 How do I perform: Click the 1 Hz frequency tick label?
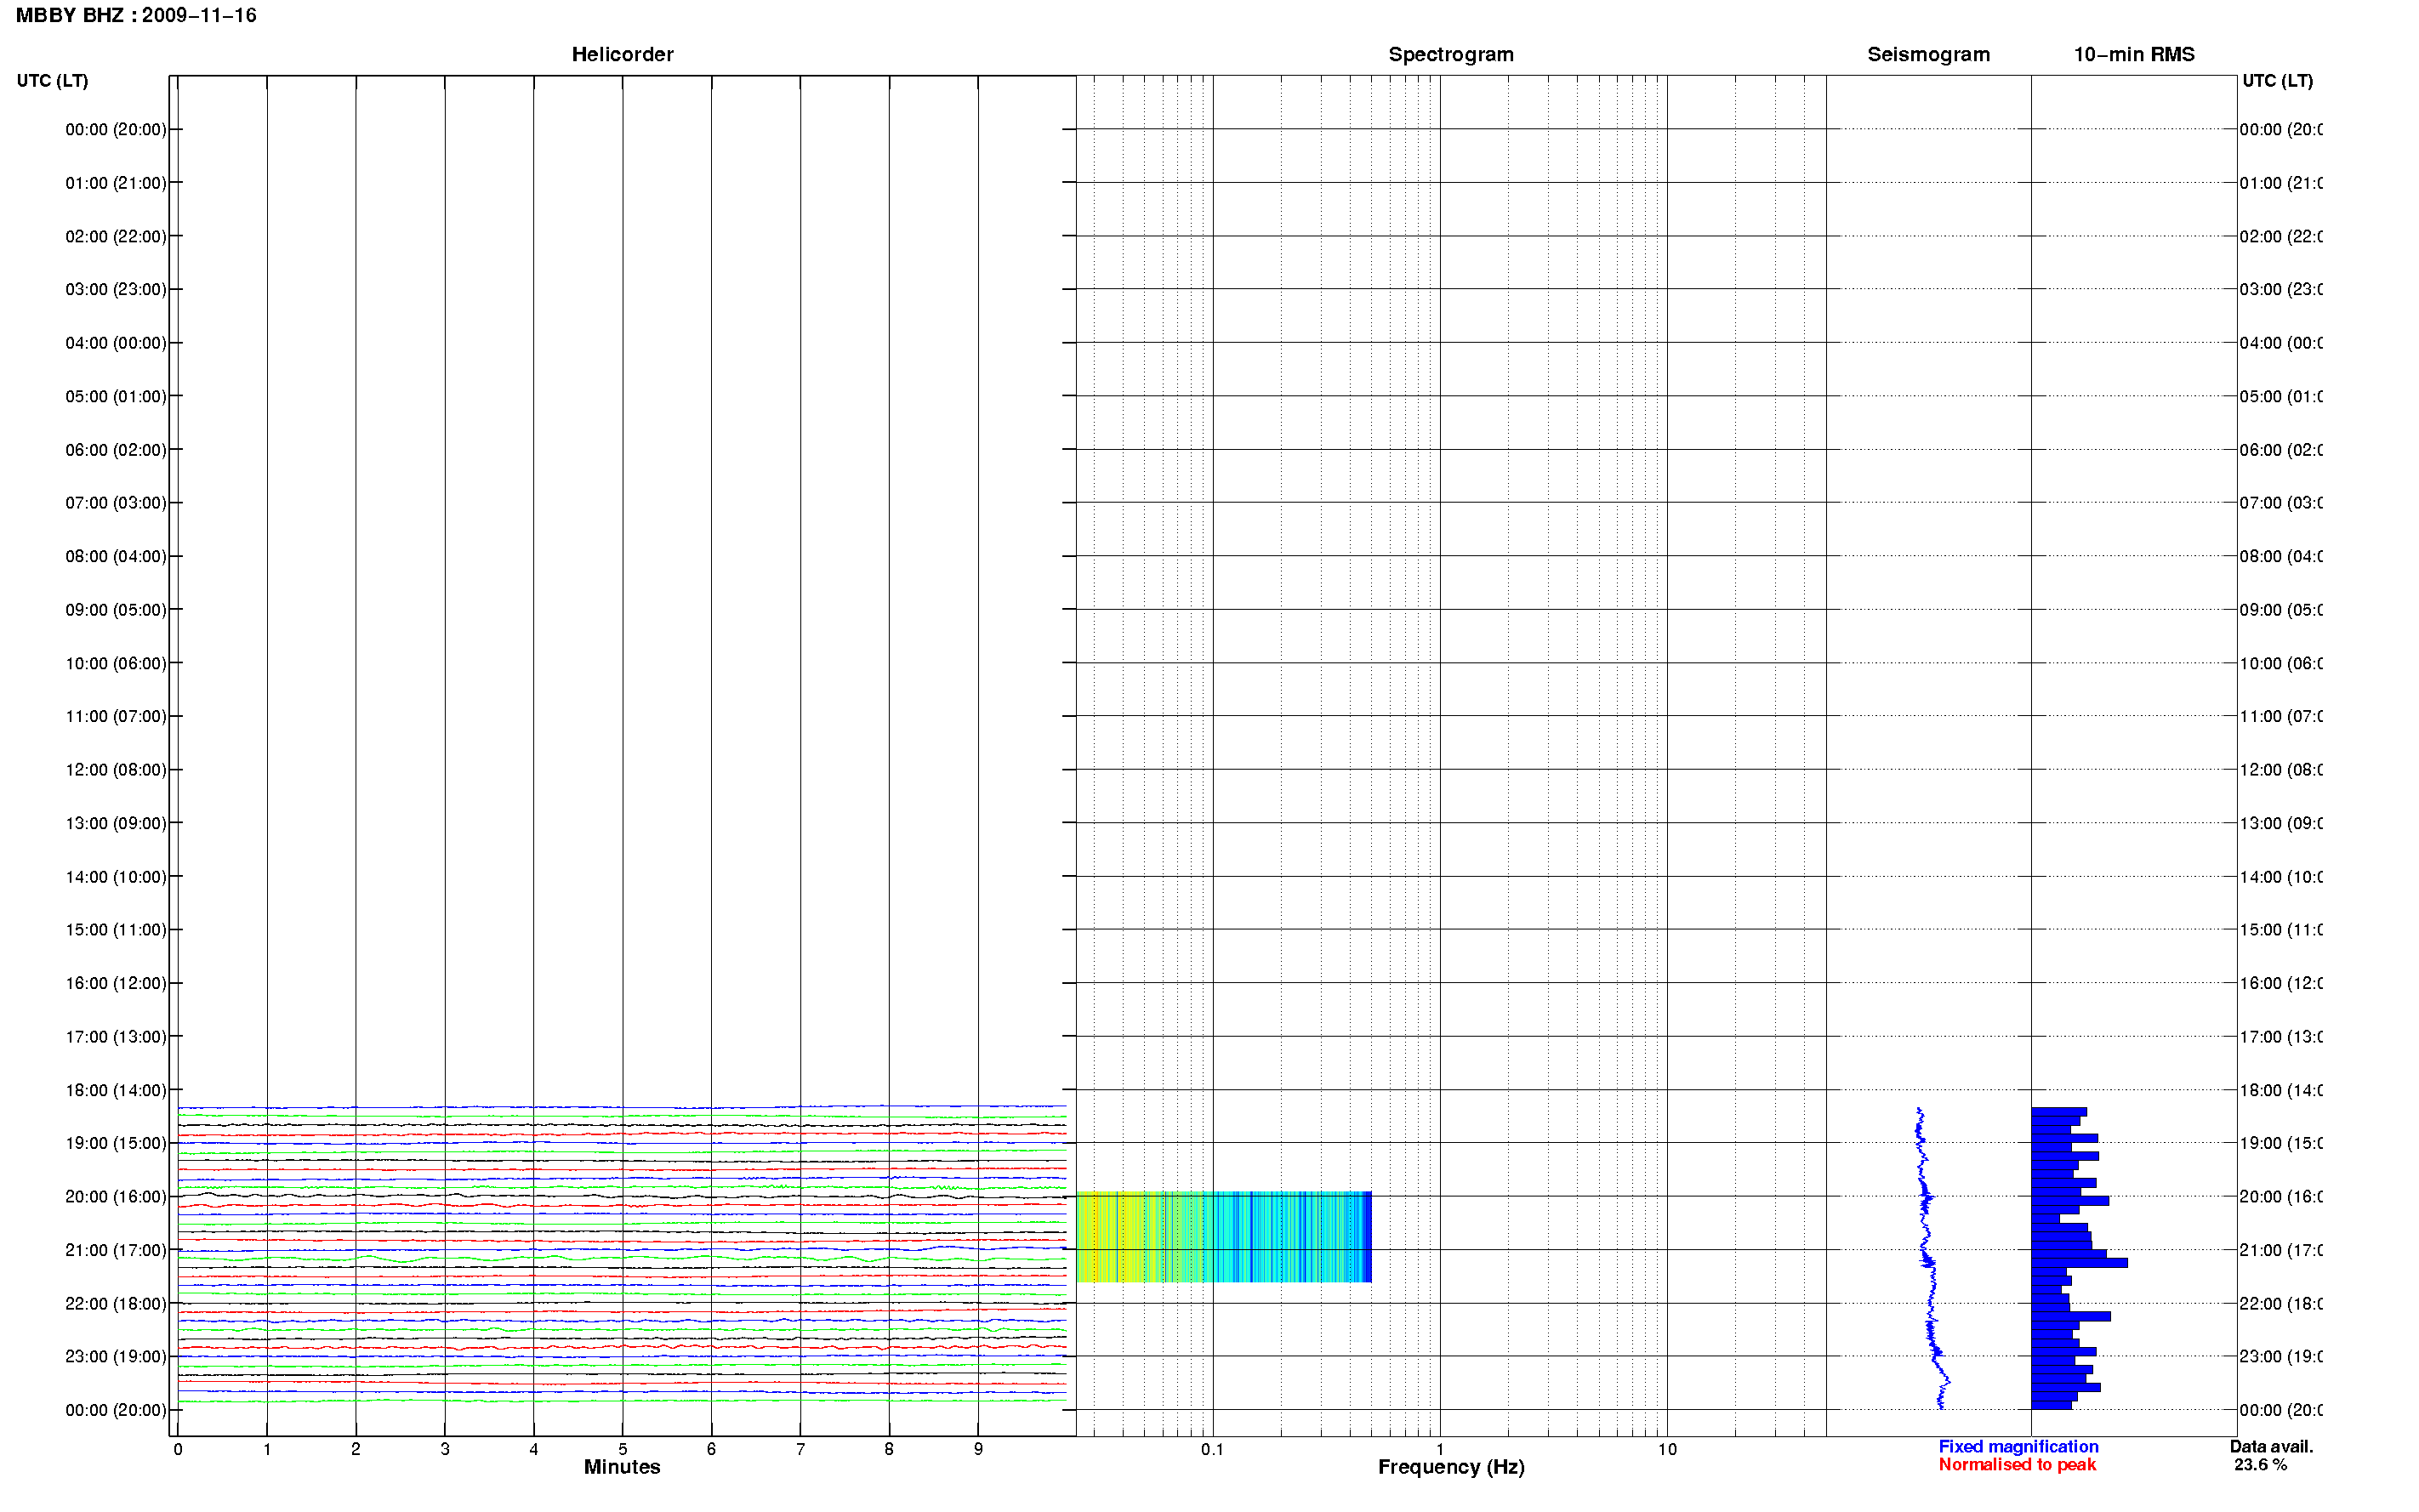click(x=1440, y=1449)
